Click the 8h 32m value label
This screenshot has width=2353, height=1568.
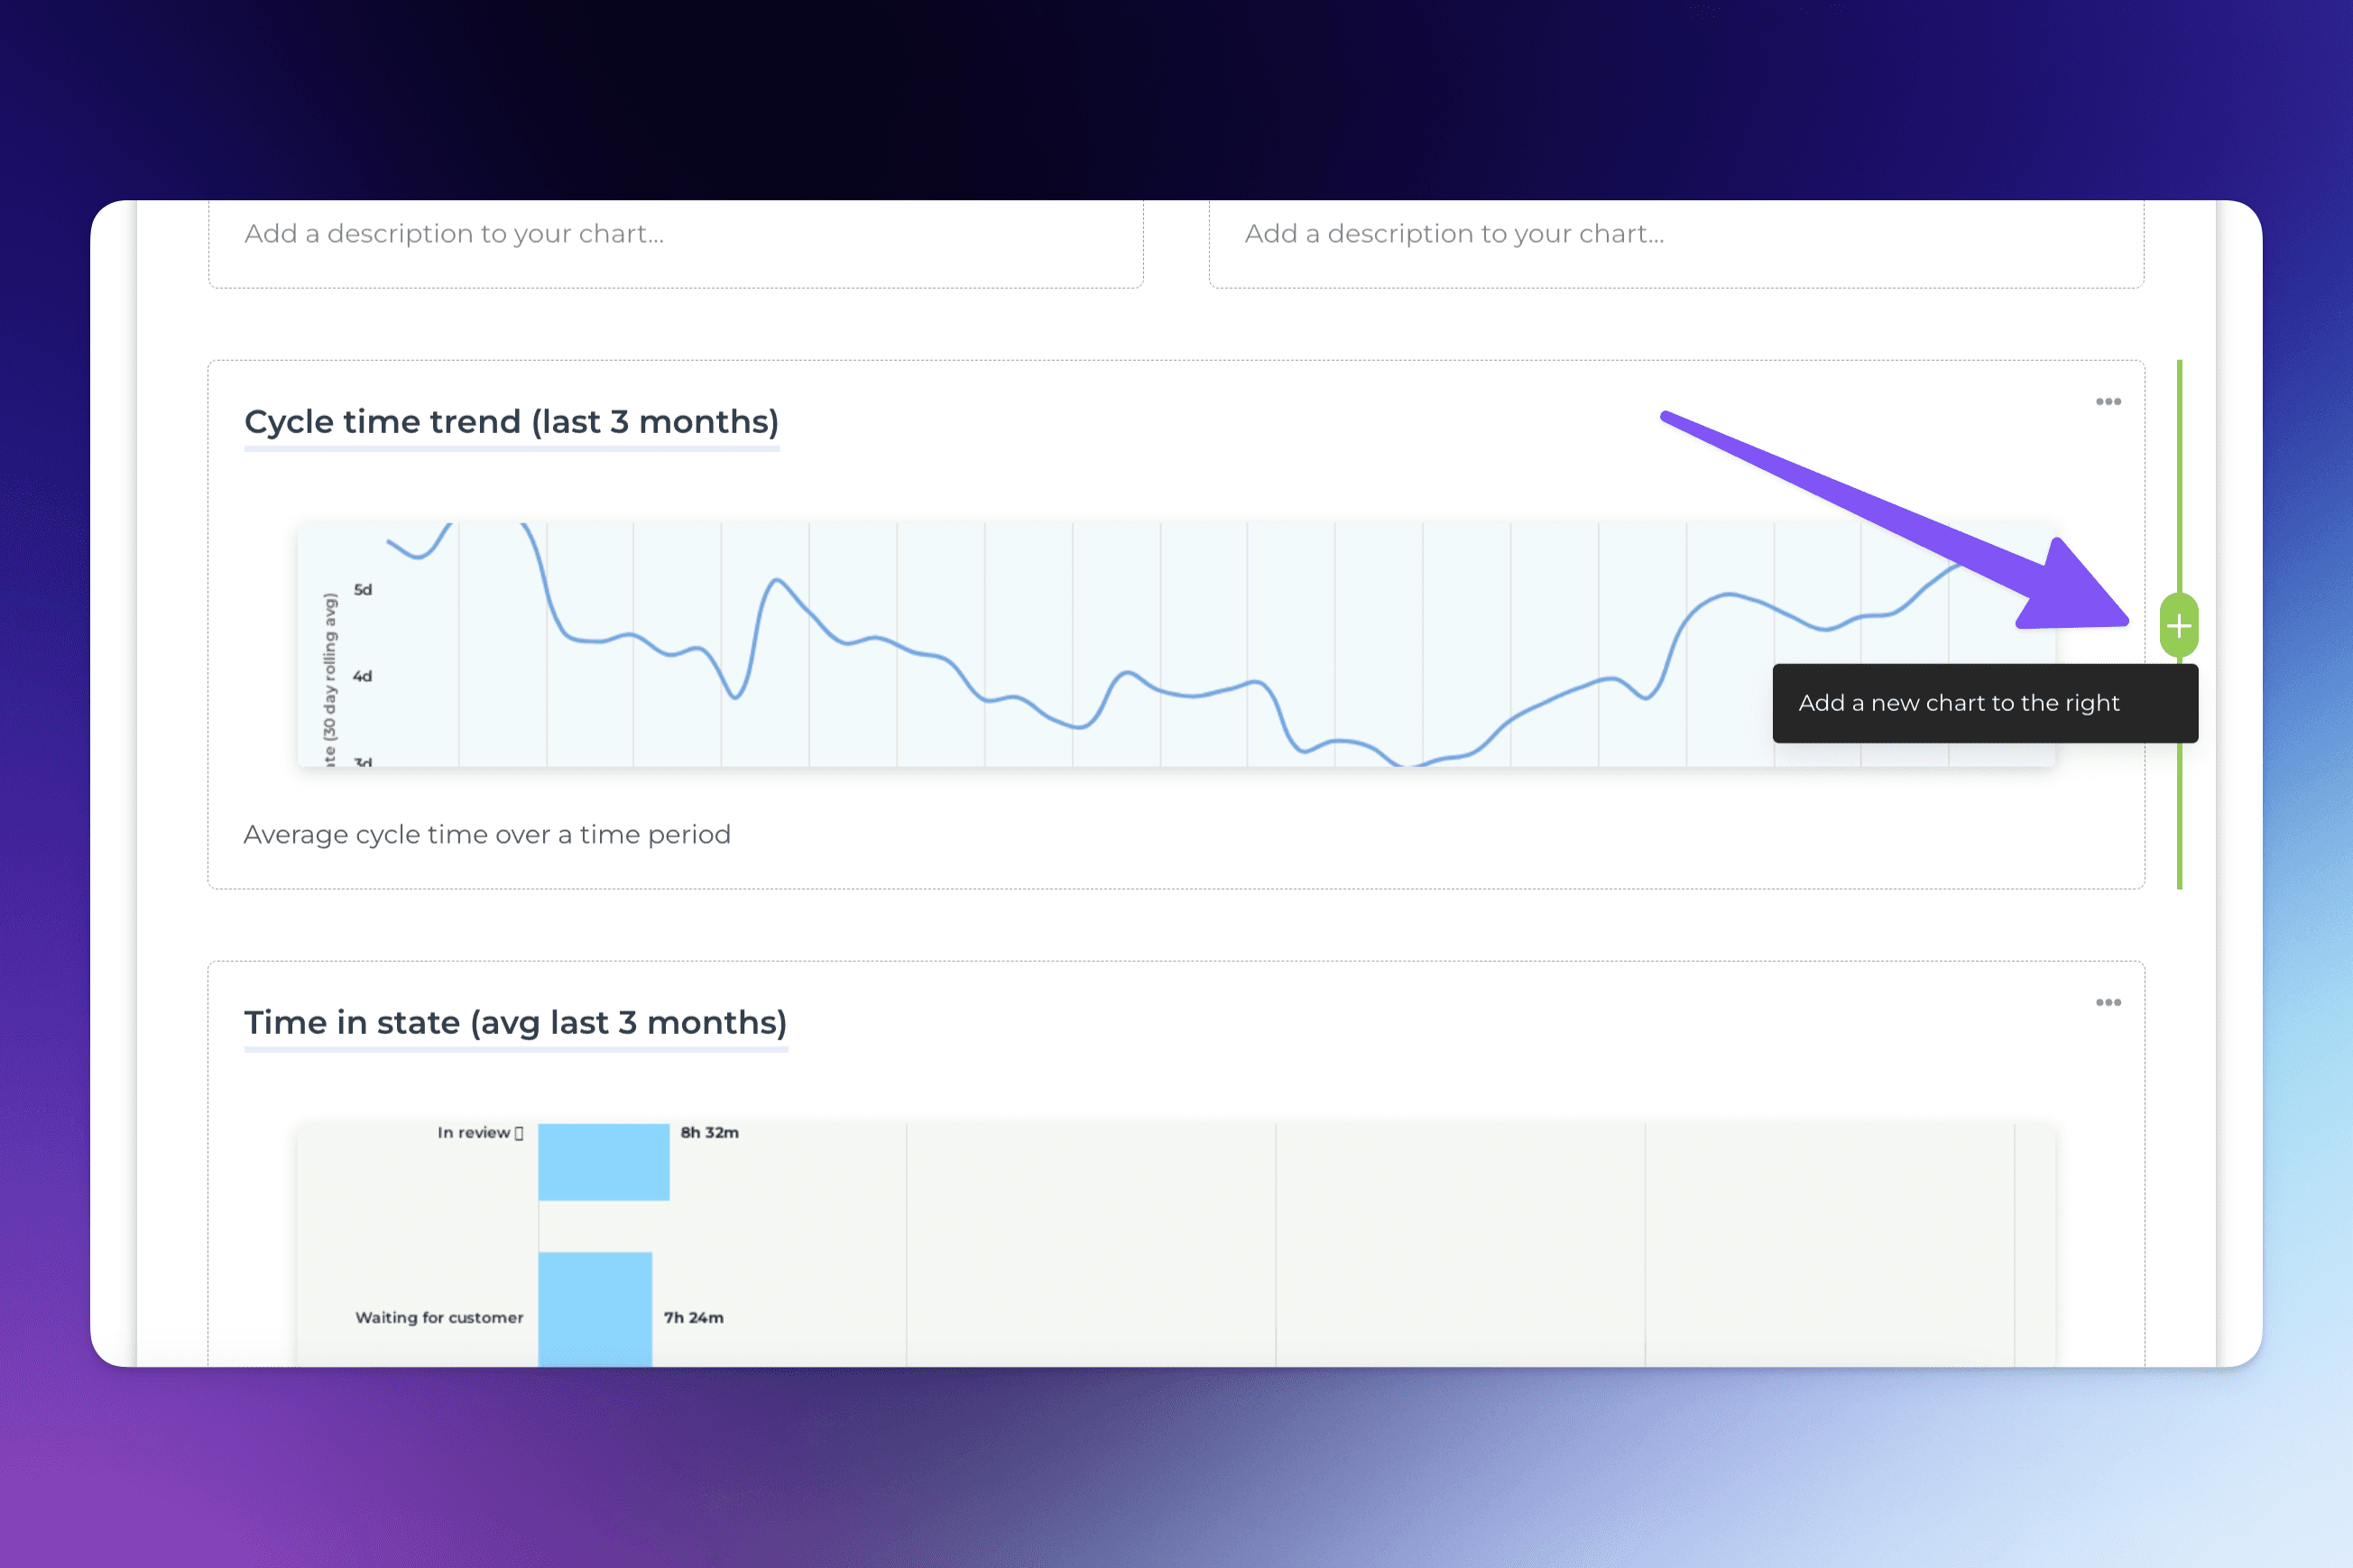[x=709, y=1133]
